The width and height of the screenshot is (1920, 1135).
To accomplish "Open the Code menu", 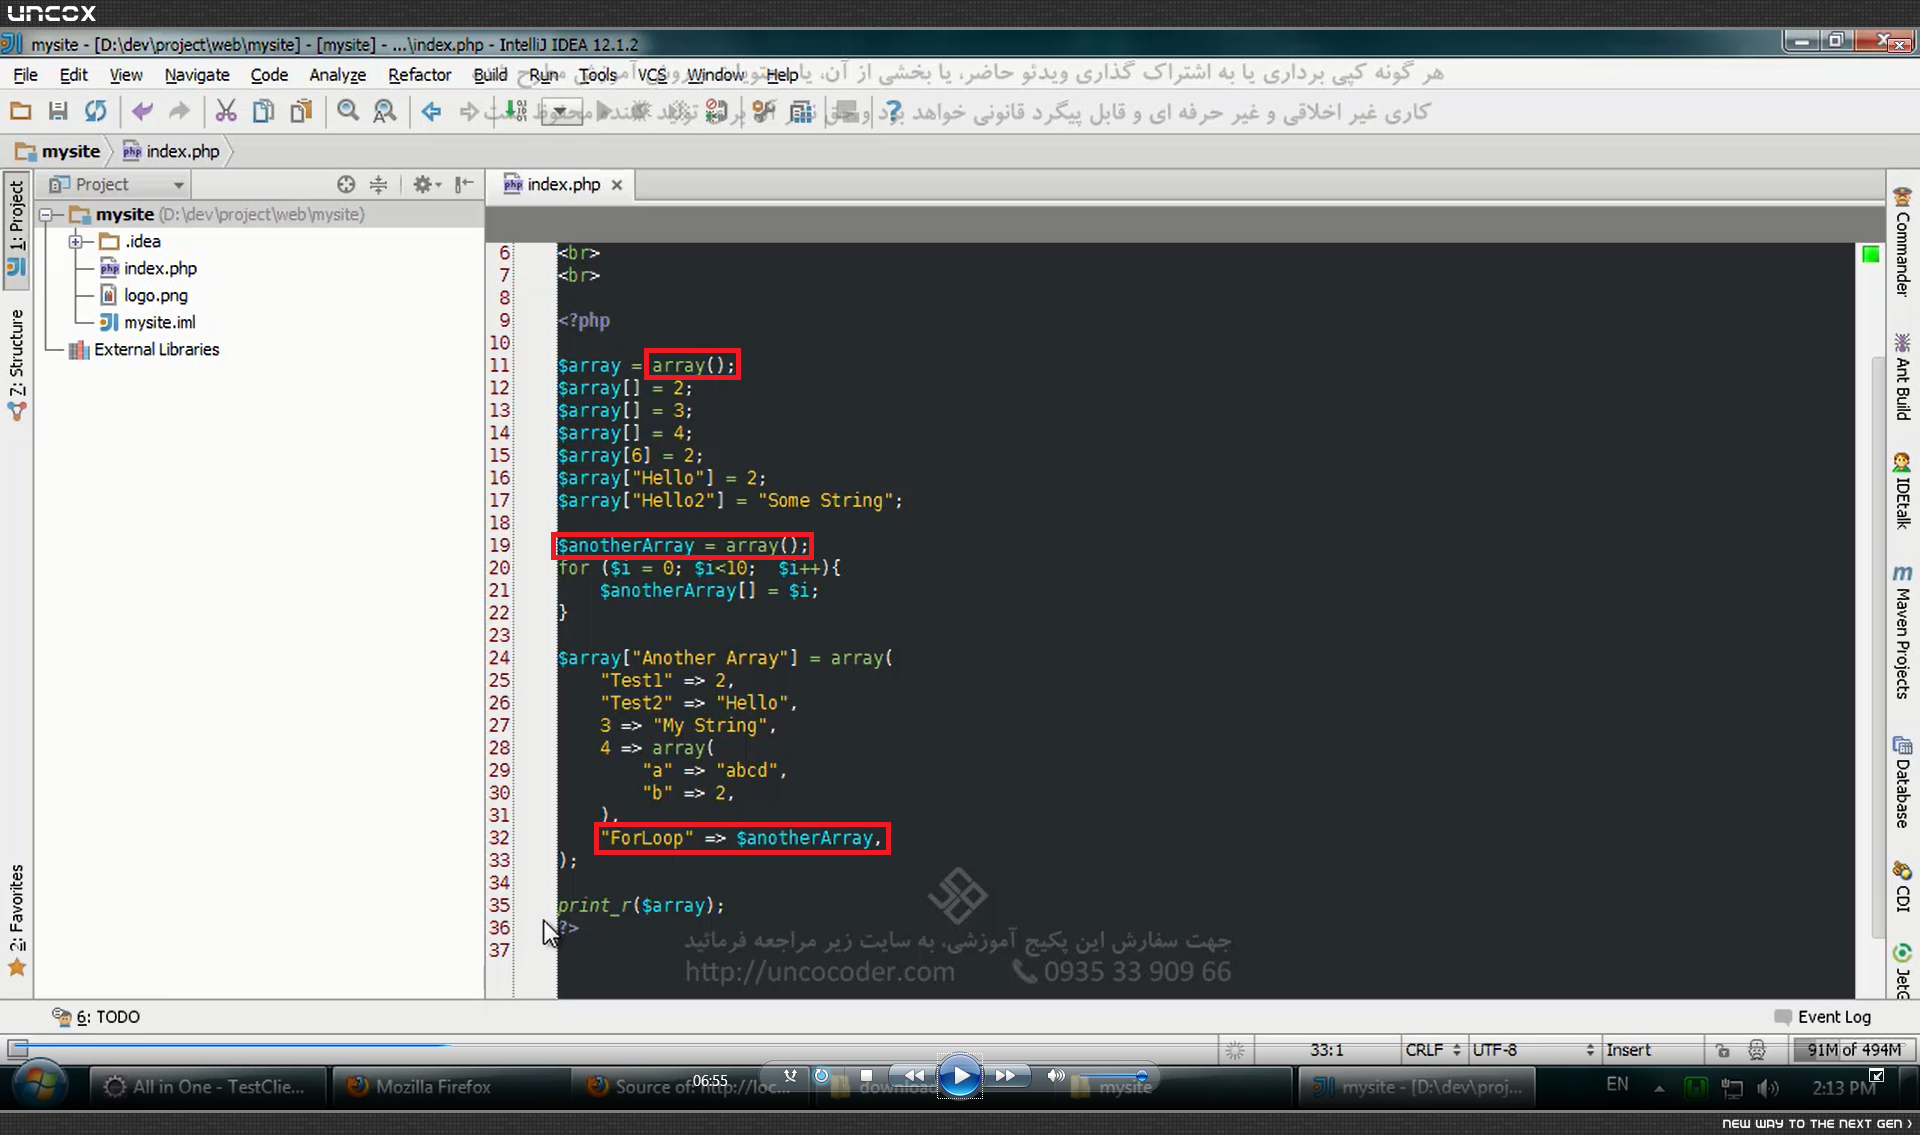I will 269,75.
